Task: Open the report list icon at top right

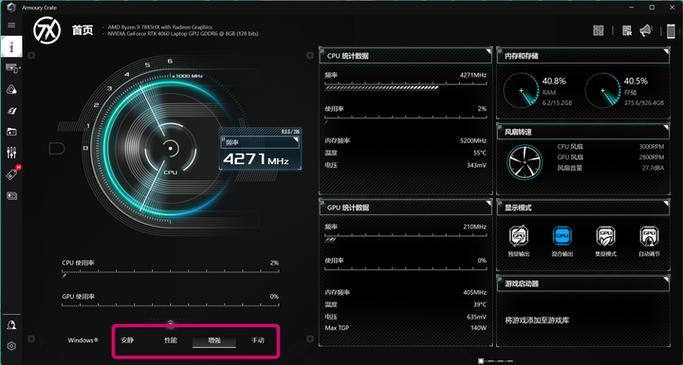Action: pos(627,30)
